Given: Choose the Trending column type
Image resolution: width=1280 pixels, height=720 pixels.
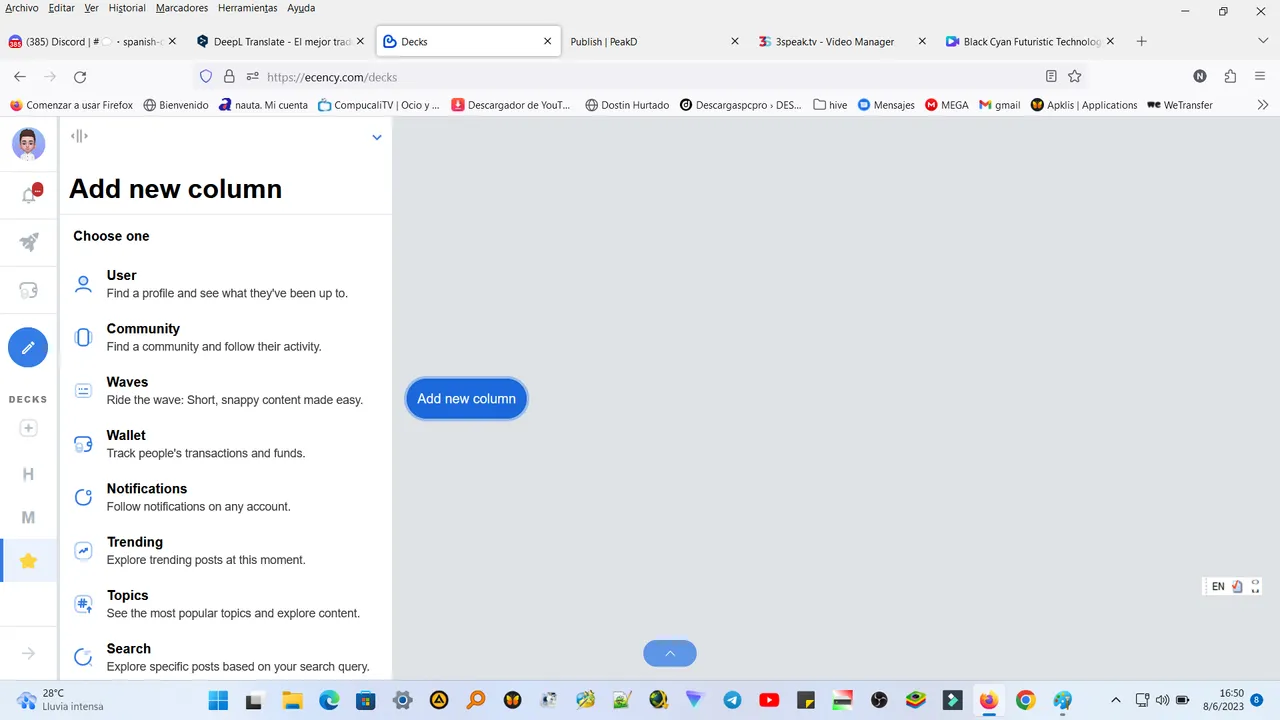Looking at the screenshot, I should click(226, 551).
